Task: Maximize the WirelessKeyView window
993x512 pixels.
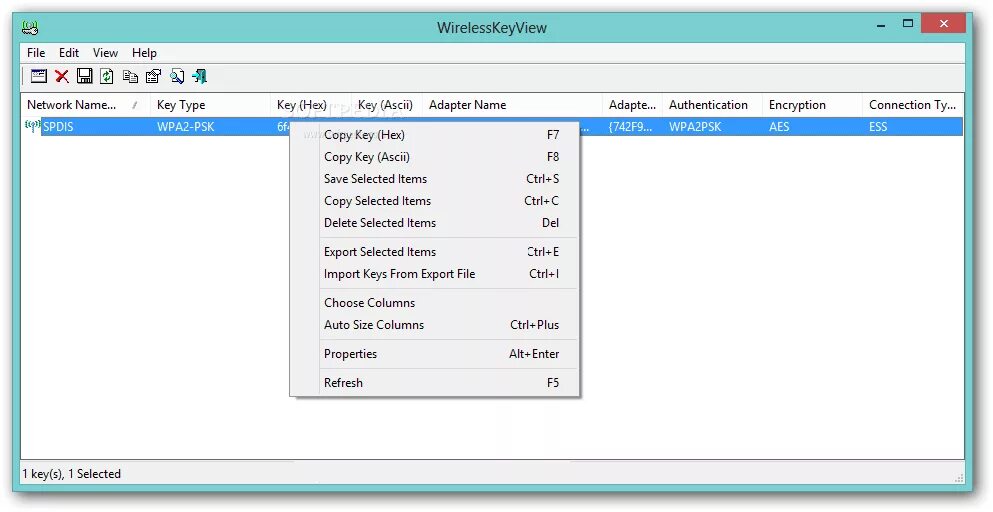Action: coord(908,24)
